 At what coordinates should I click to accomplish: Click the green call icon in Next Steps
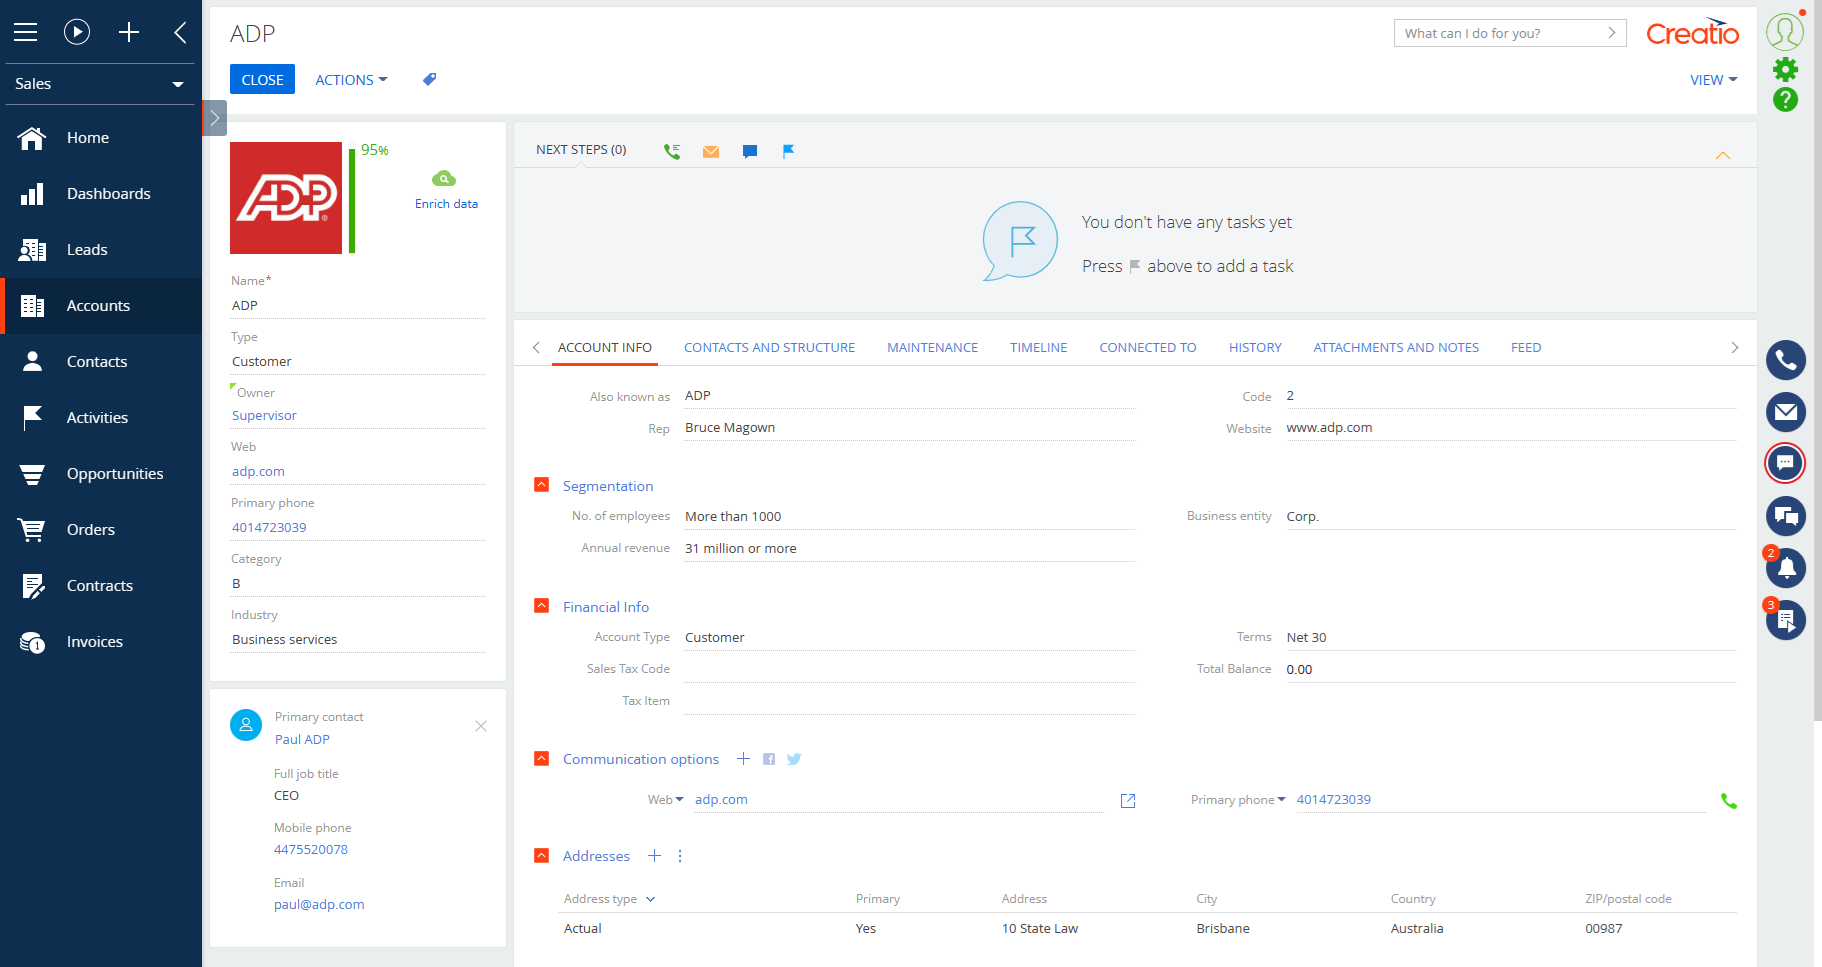pyautogui.click(x=671, y=150)
